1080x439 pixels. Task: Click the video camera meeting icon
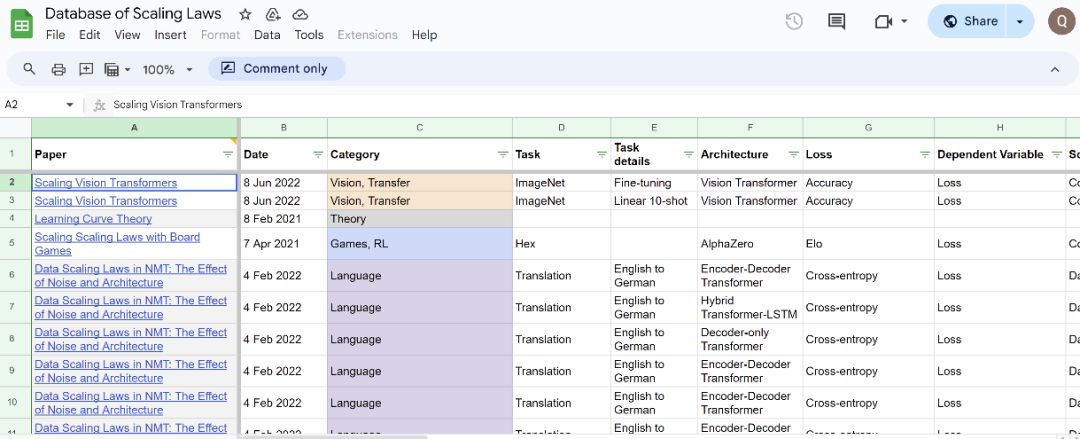pos(884,21)
